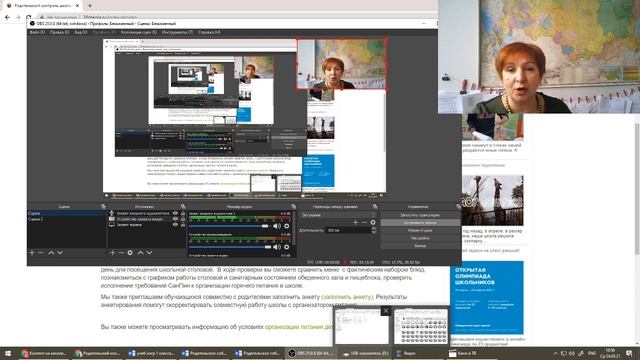Image resolution: width=640 pixels, height=360 pixels.
Task: Open the Открытая олимпиада школьников banner
Action: tap(487, 298)
